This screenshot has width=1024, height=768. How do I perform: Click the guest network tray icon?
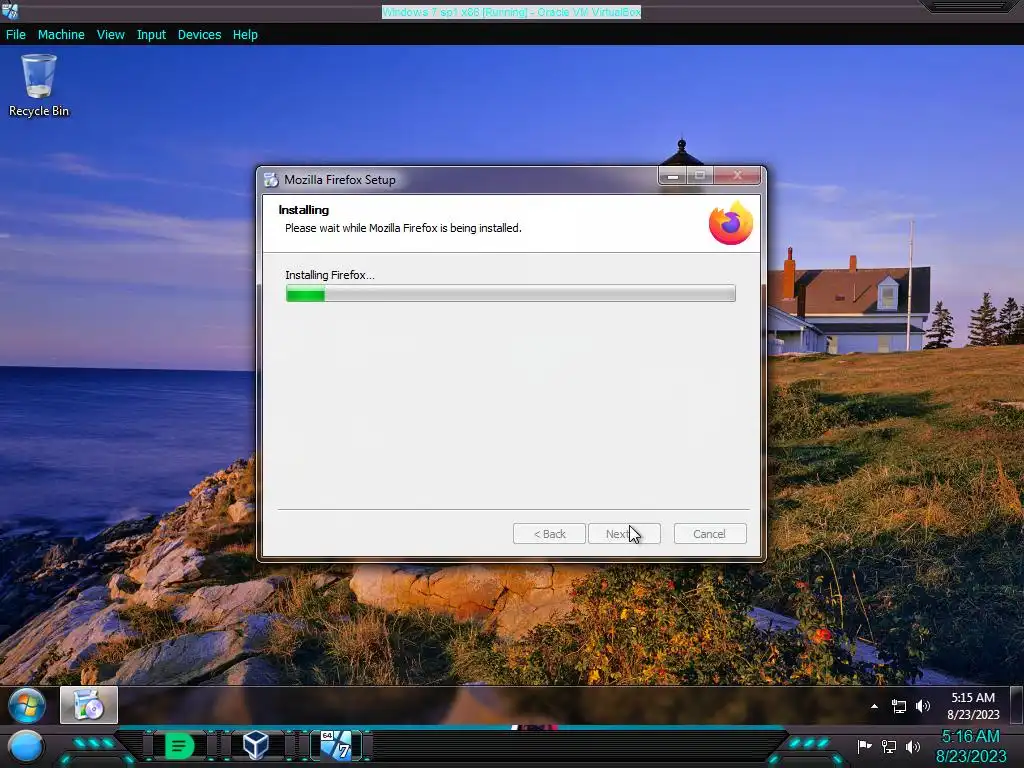pos(899,706)
